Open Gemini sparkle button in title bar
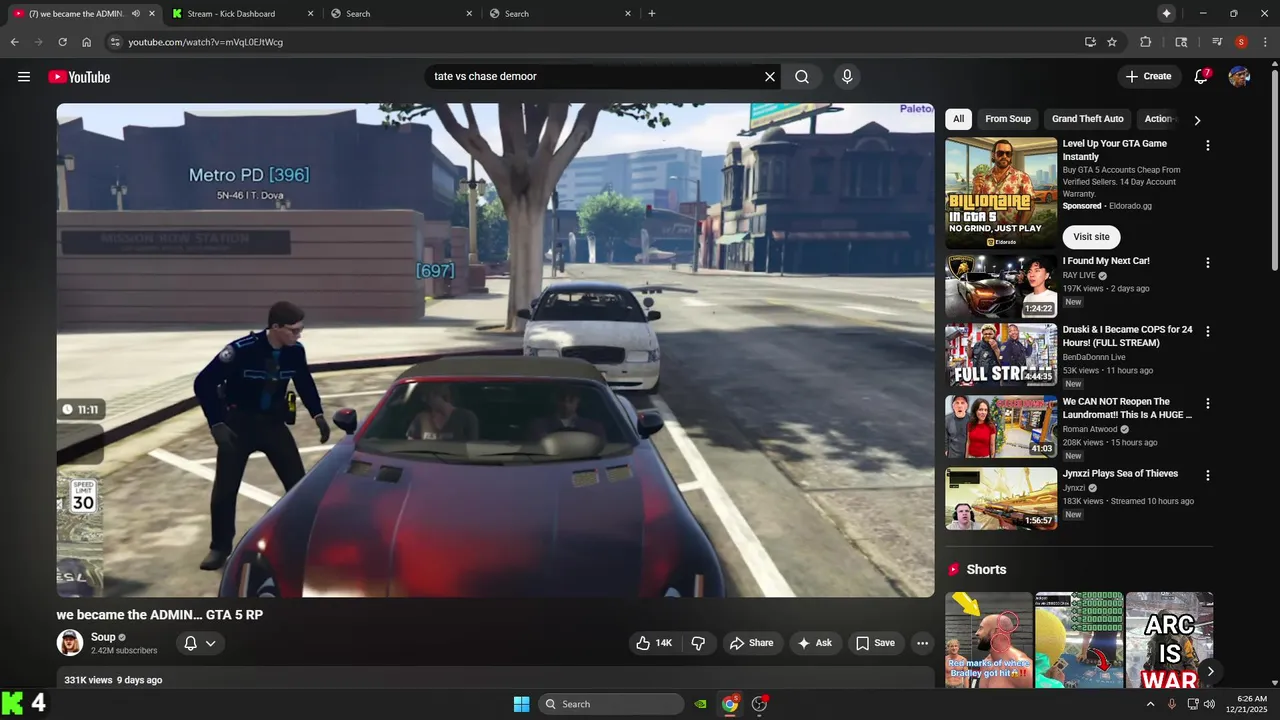 point(1166,13)
